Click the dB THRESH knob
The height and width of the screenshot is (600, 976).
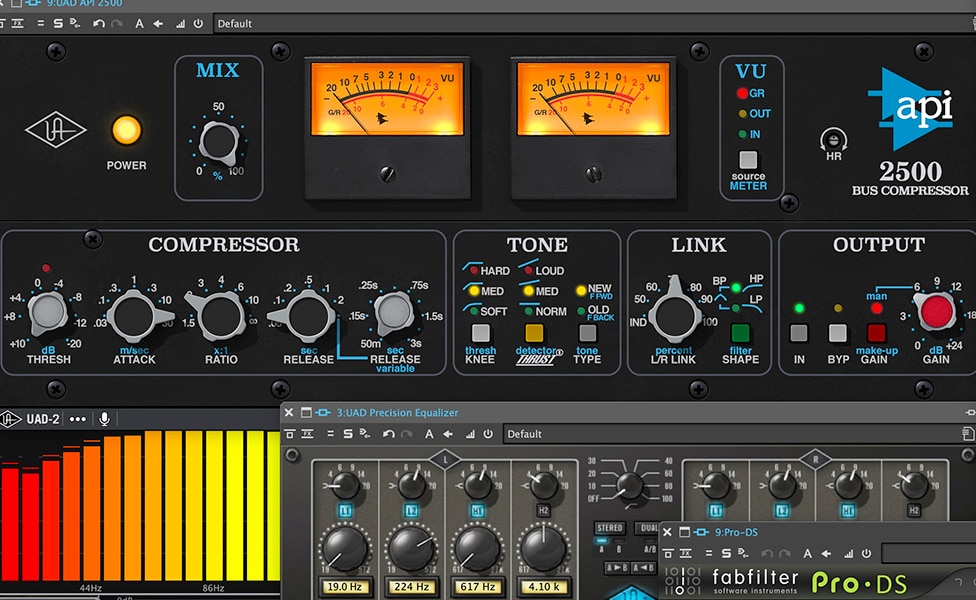click(x=47, y=311)
